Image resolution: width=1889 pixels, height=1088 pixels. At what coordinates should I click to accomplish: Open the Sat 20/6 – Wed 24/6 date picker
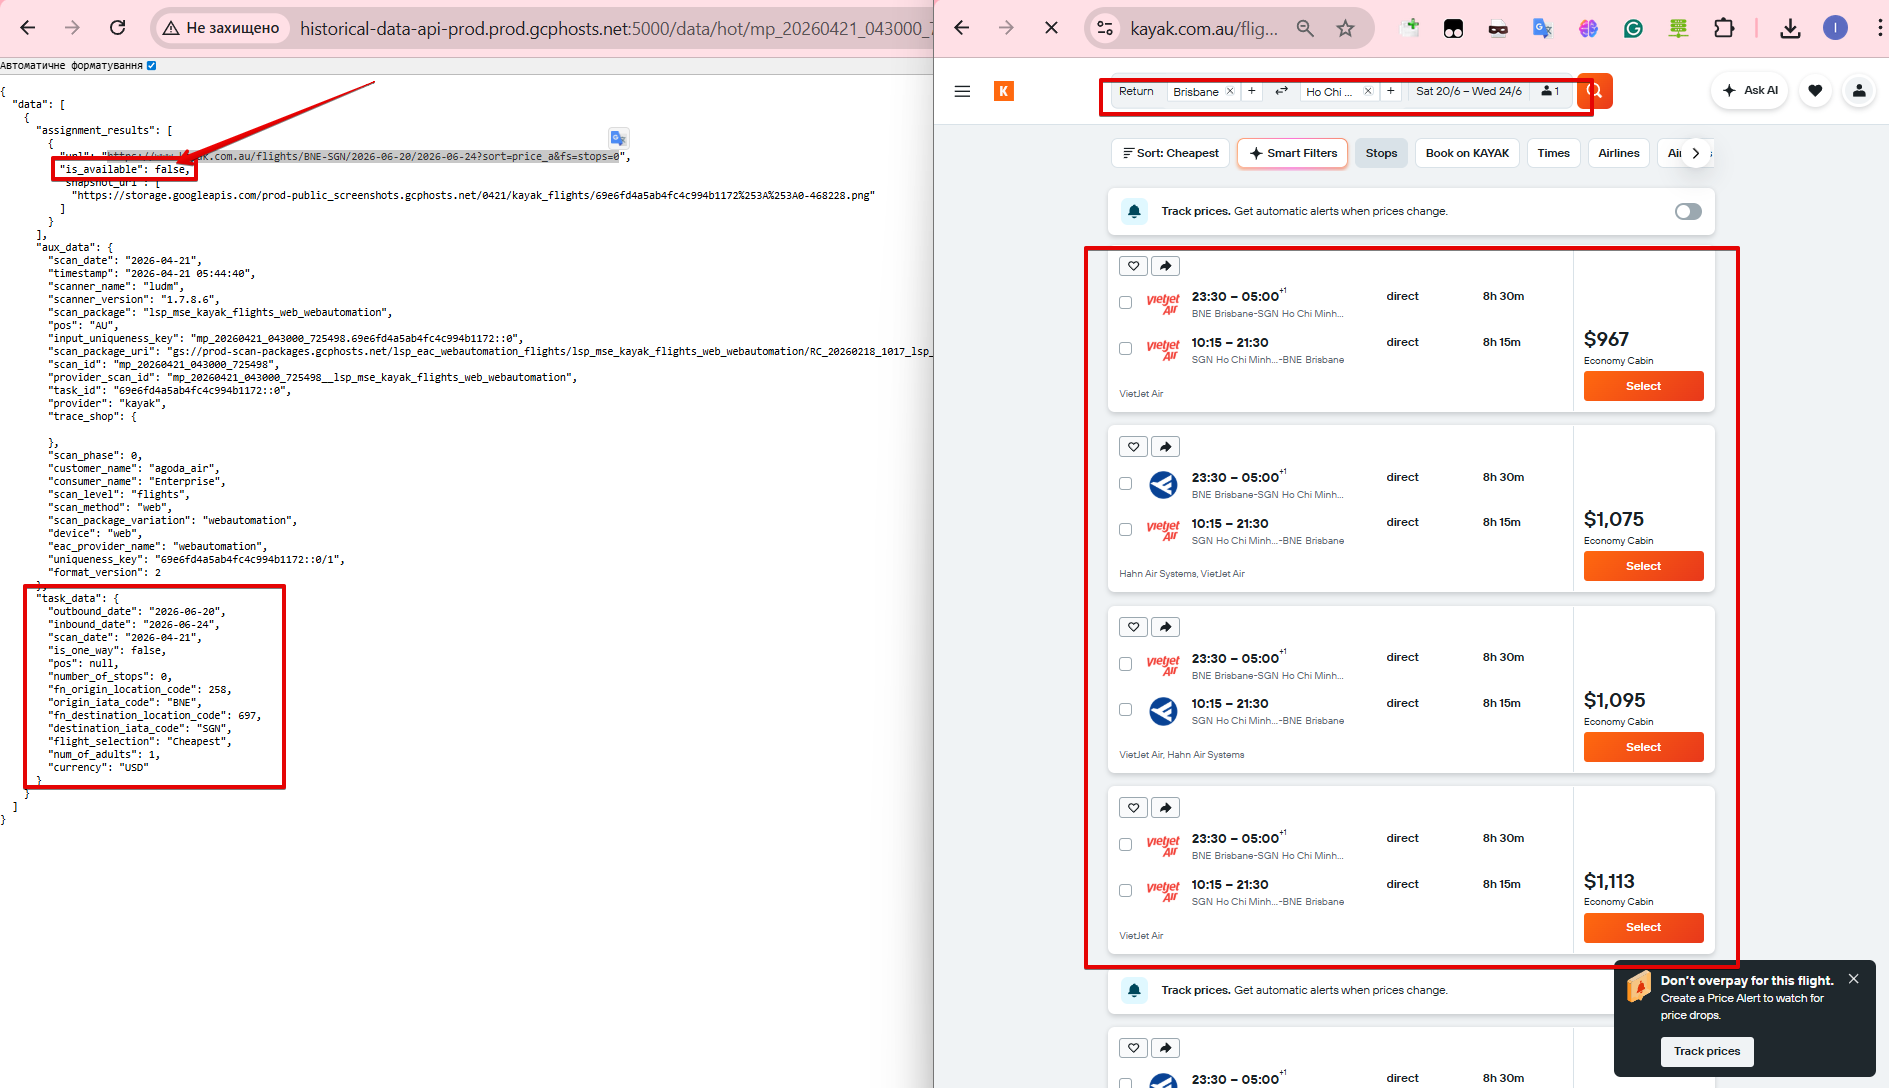coord(1469,91)
